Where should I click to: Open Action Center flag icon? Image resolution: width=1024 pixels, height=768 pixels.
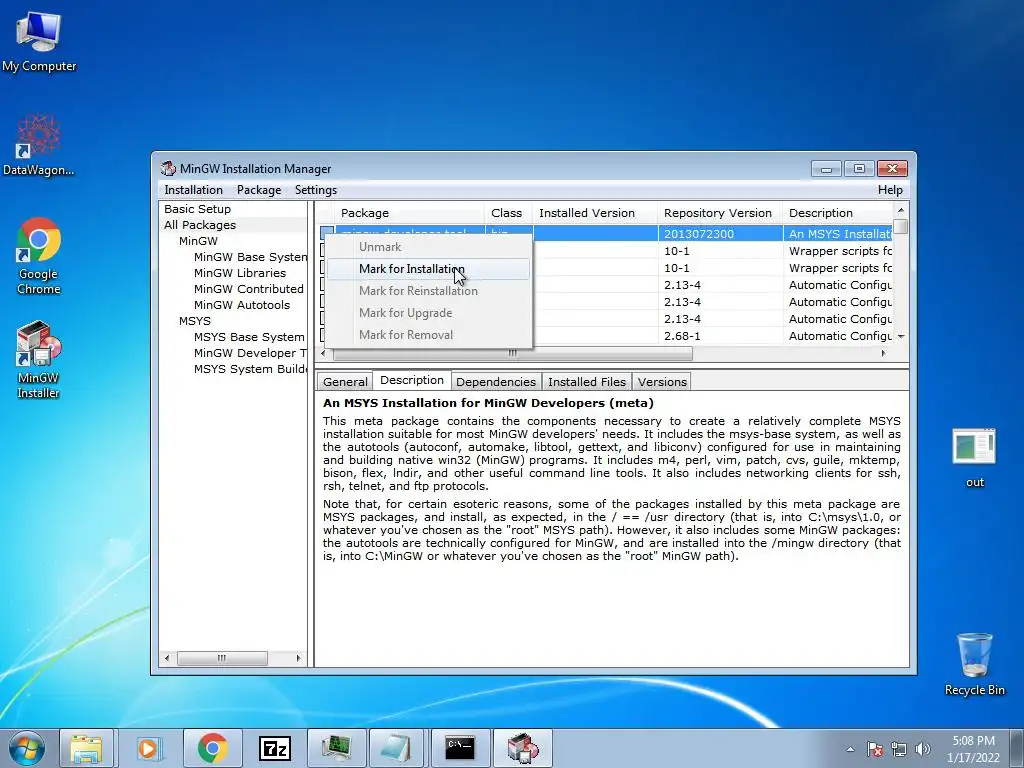point(875,749)
